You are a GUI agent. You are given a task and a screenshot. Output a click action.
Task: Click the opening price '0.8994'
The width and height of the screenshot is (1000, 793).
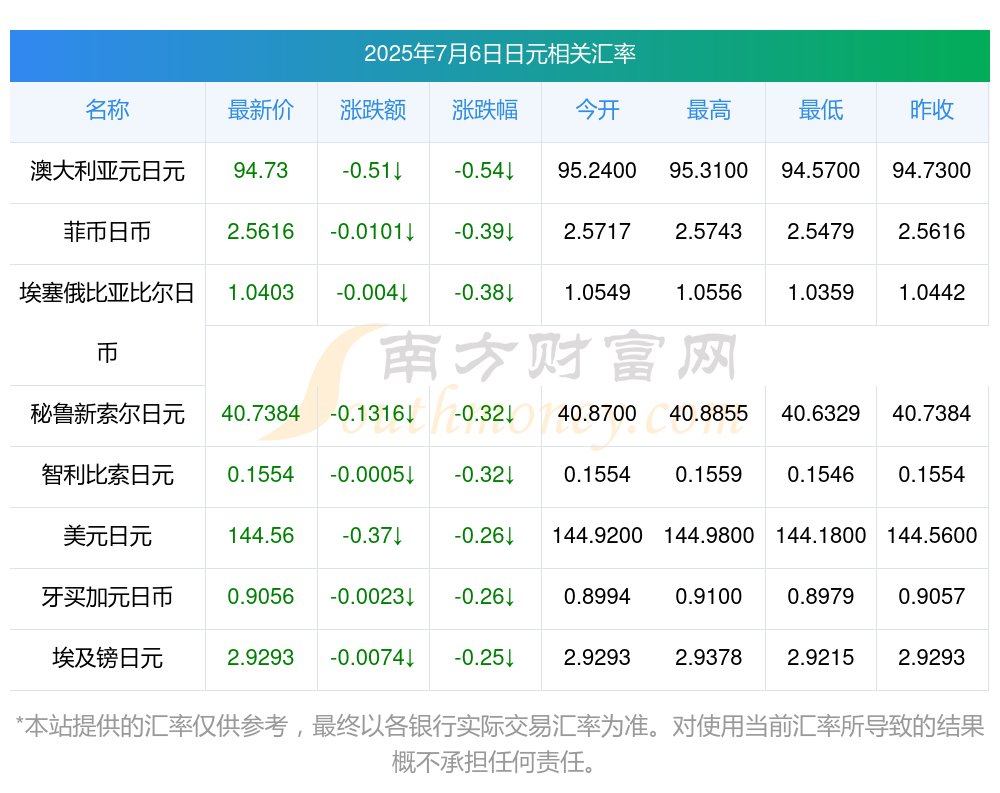point(597,597)
